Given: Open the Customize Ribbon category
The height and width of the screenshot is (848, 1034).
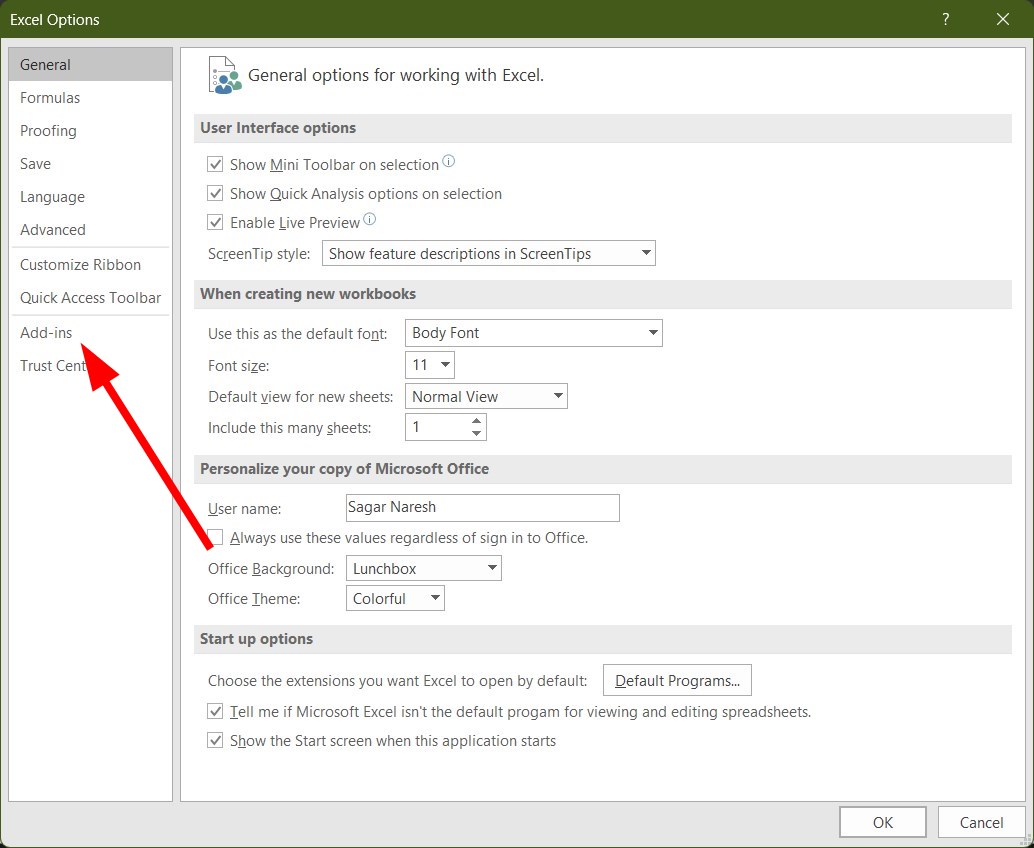Looking at the screenshot, I should coord(90,264).
